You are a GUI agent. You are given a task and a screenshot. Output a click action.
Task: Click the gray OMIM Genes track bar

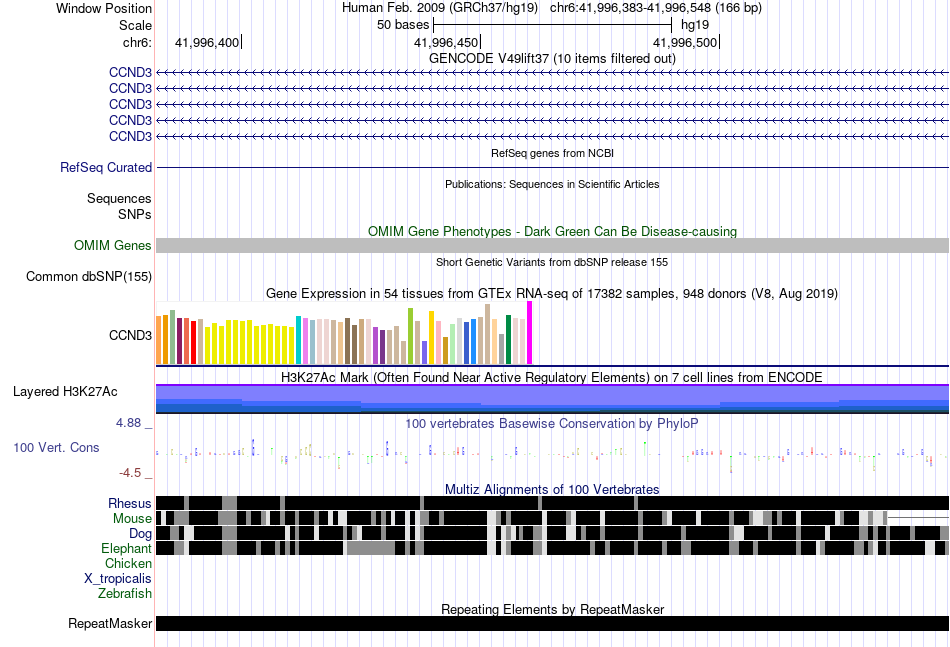pos(553,245)
